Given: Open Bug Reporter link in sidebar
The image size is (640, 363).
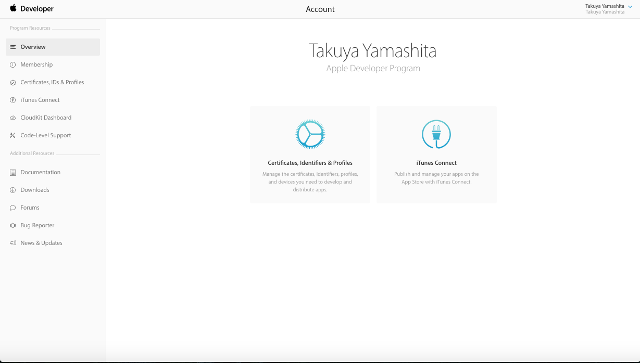Looking at the screenshot, I should coord(37,225).
